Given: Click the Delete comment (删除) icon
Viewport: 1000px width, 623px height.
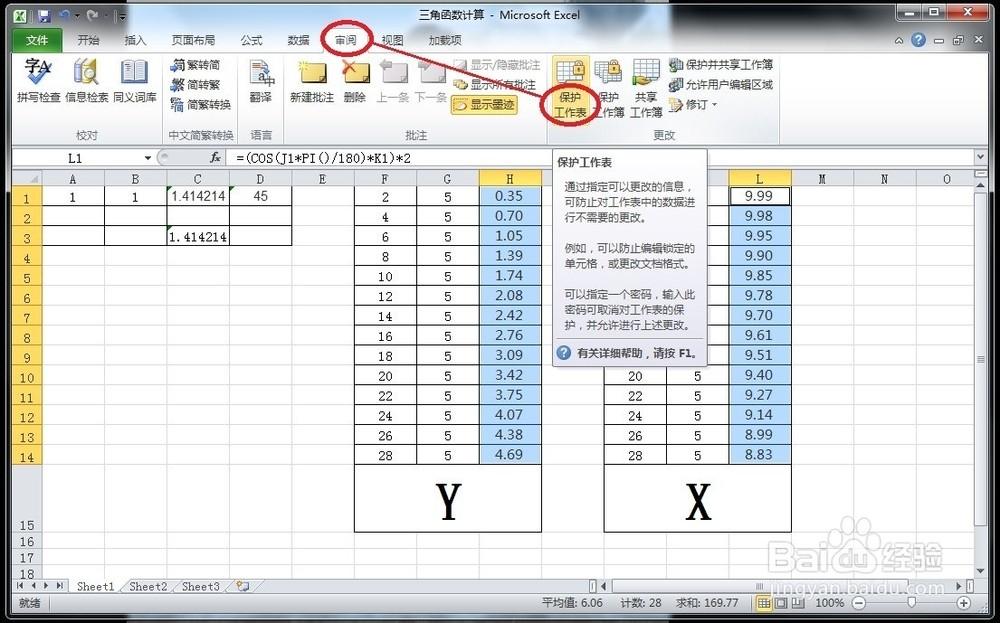Looking at the screenshot, I should point(354,80).
